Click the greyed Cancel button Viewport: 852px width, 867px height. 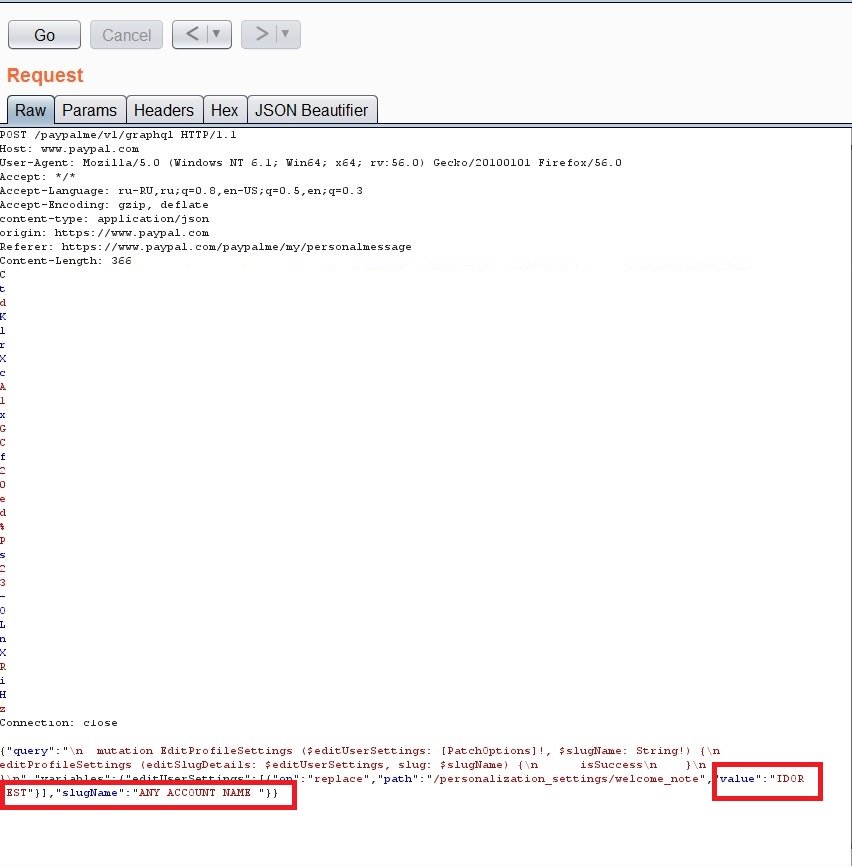click(x=126, y=35)
